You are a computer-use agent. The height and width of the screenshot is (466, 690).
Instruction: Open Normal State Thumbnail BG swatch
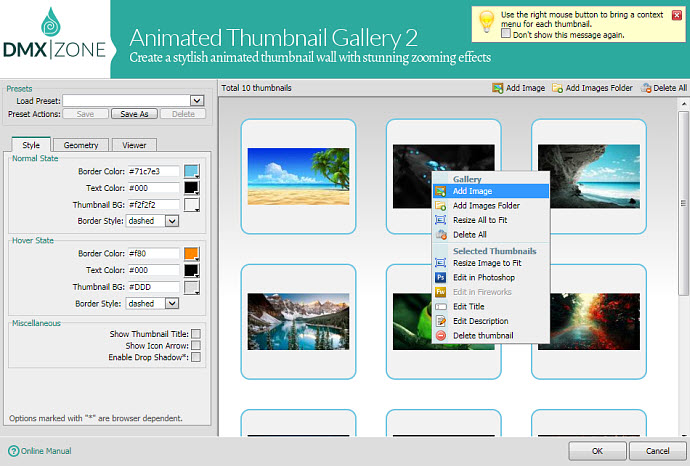[191, 205]
